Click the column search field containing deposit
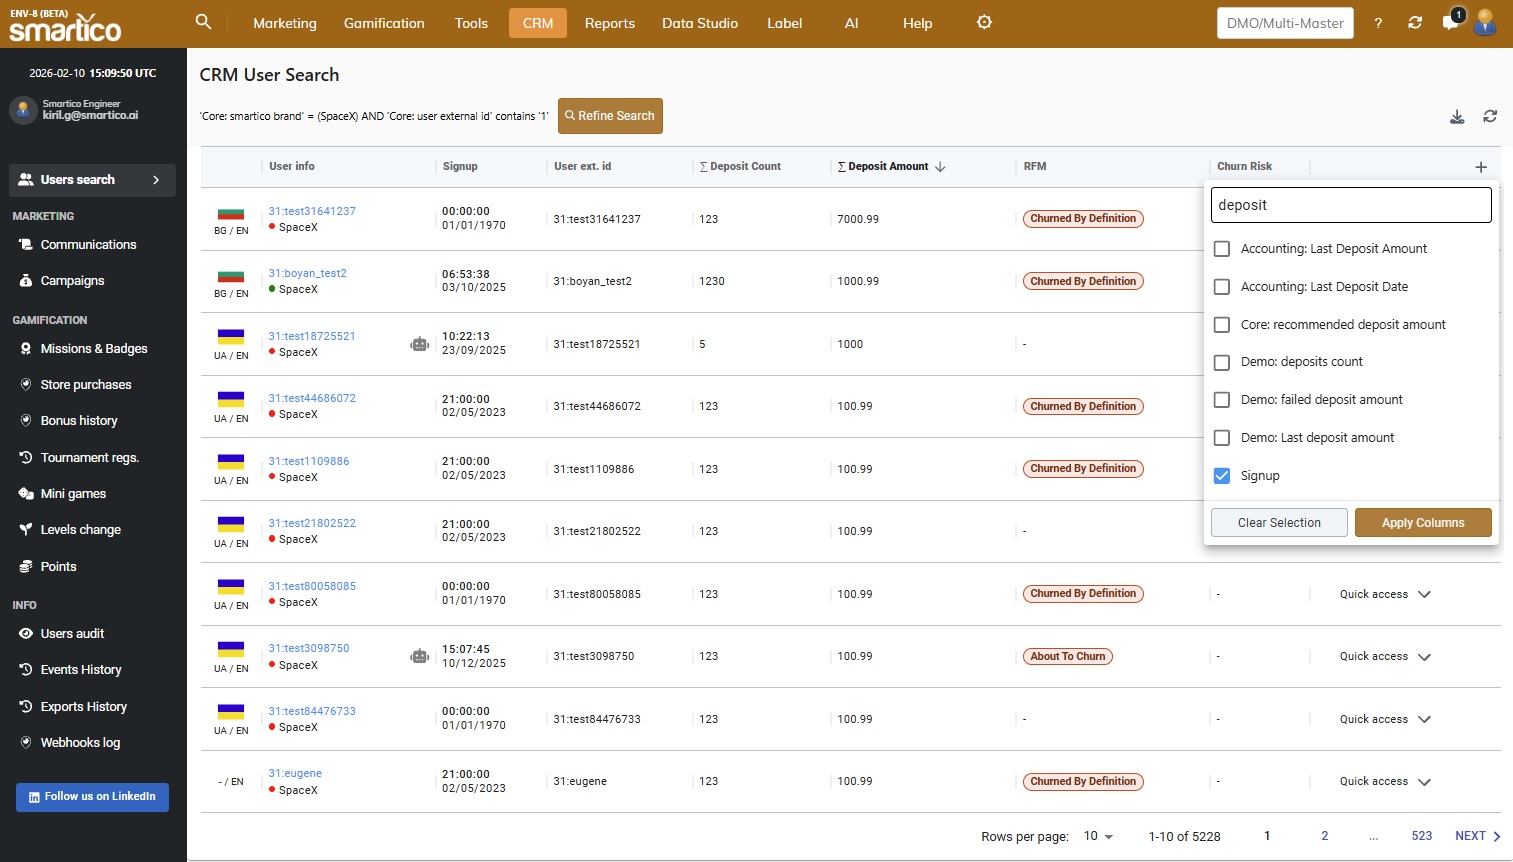This screenshot has width=1513, height=862. tap(1350, 205)
